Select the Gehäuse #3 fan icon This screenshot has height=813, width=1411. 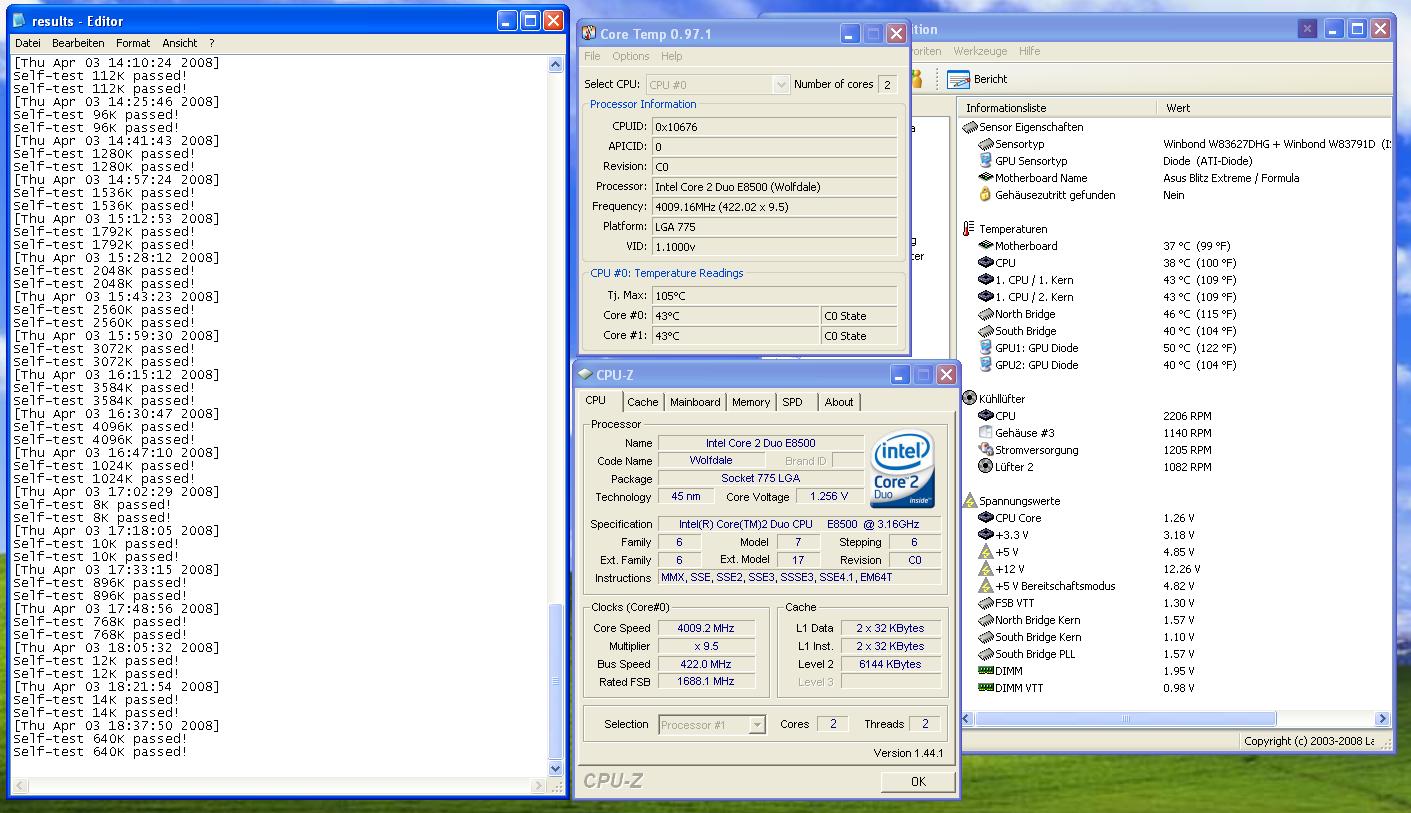click(986, 433)
